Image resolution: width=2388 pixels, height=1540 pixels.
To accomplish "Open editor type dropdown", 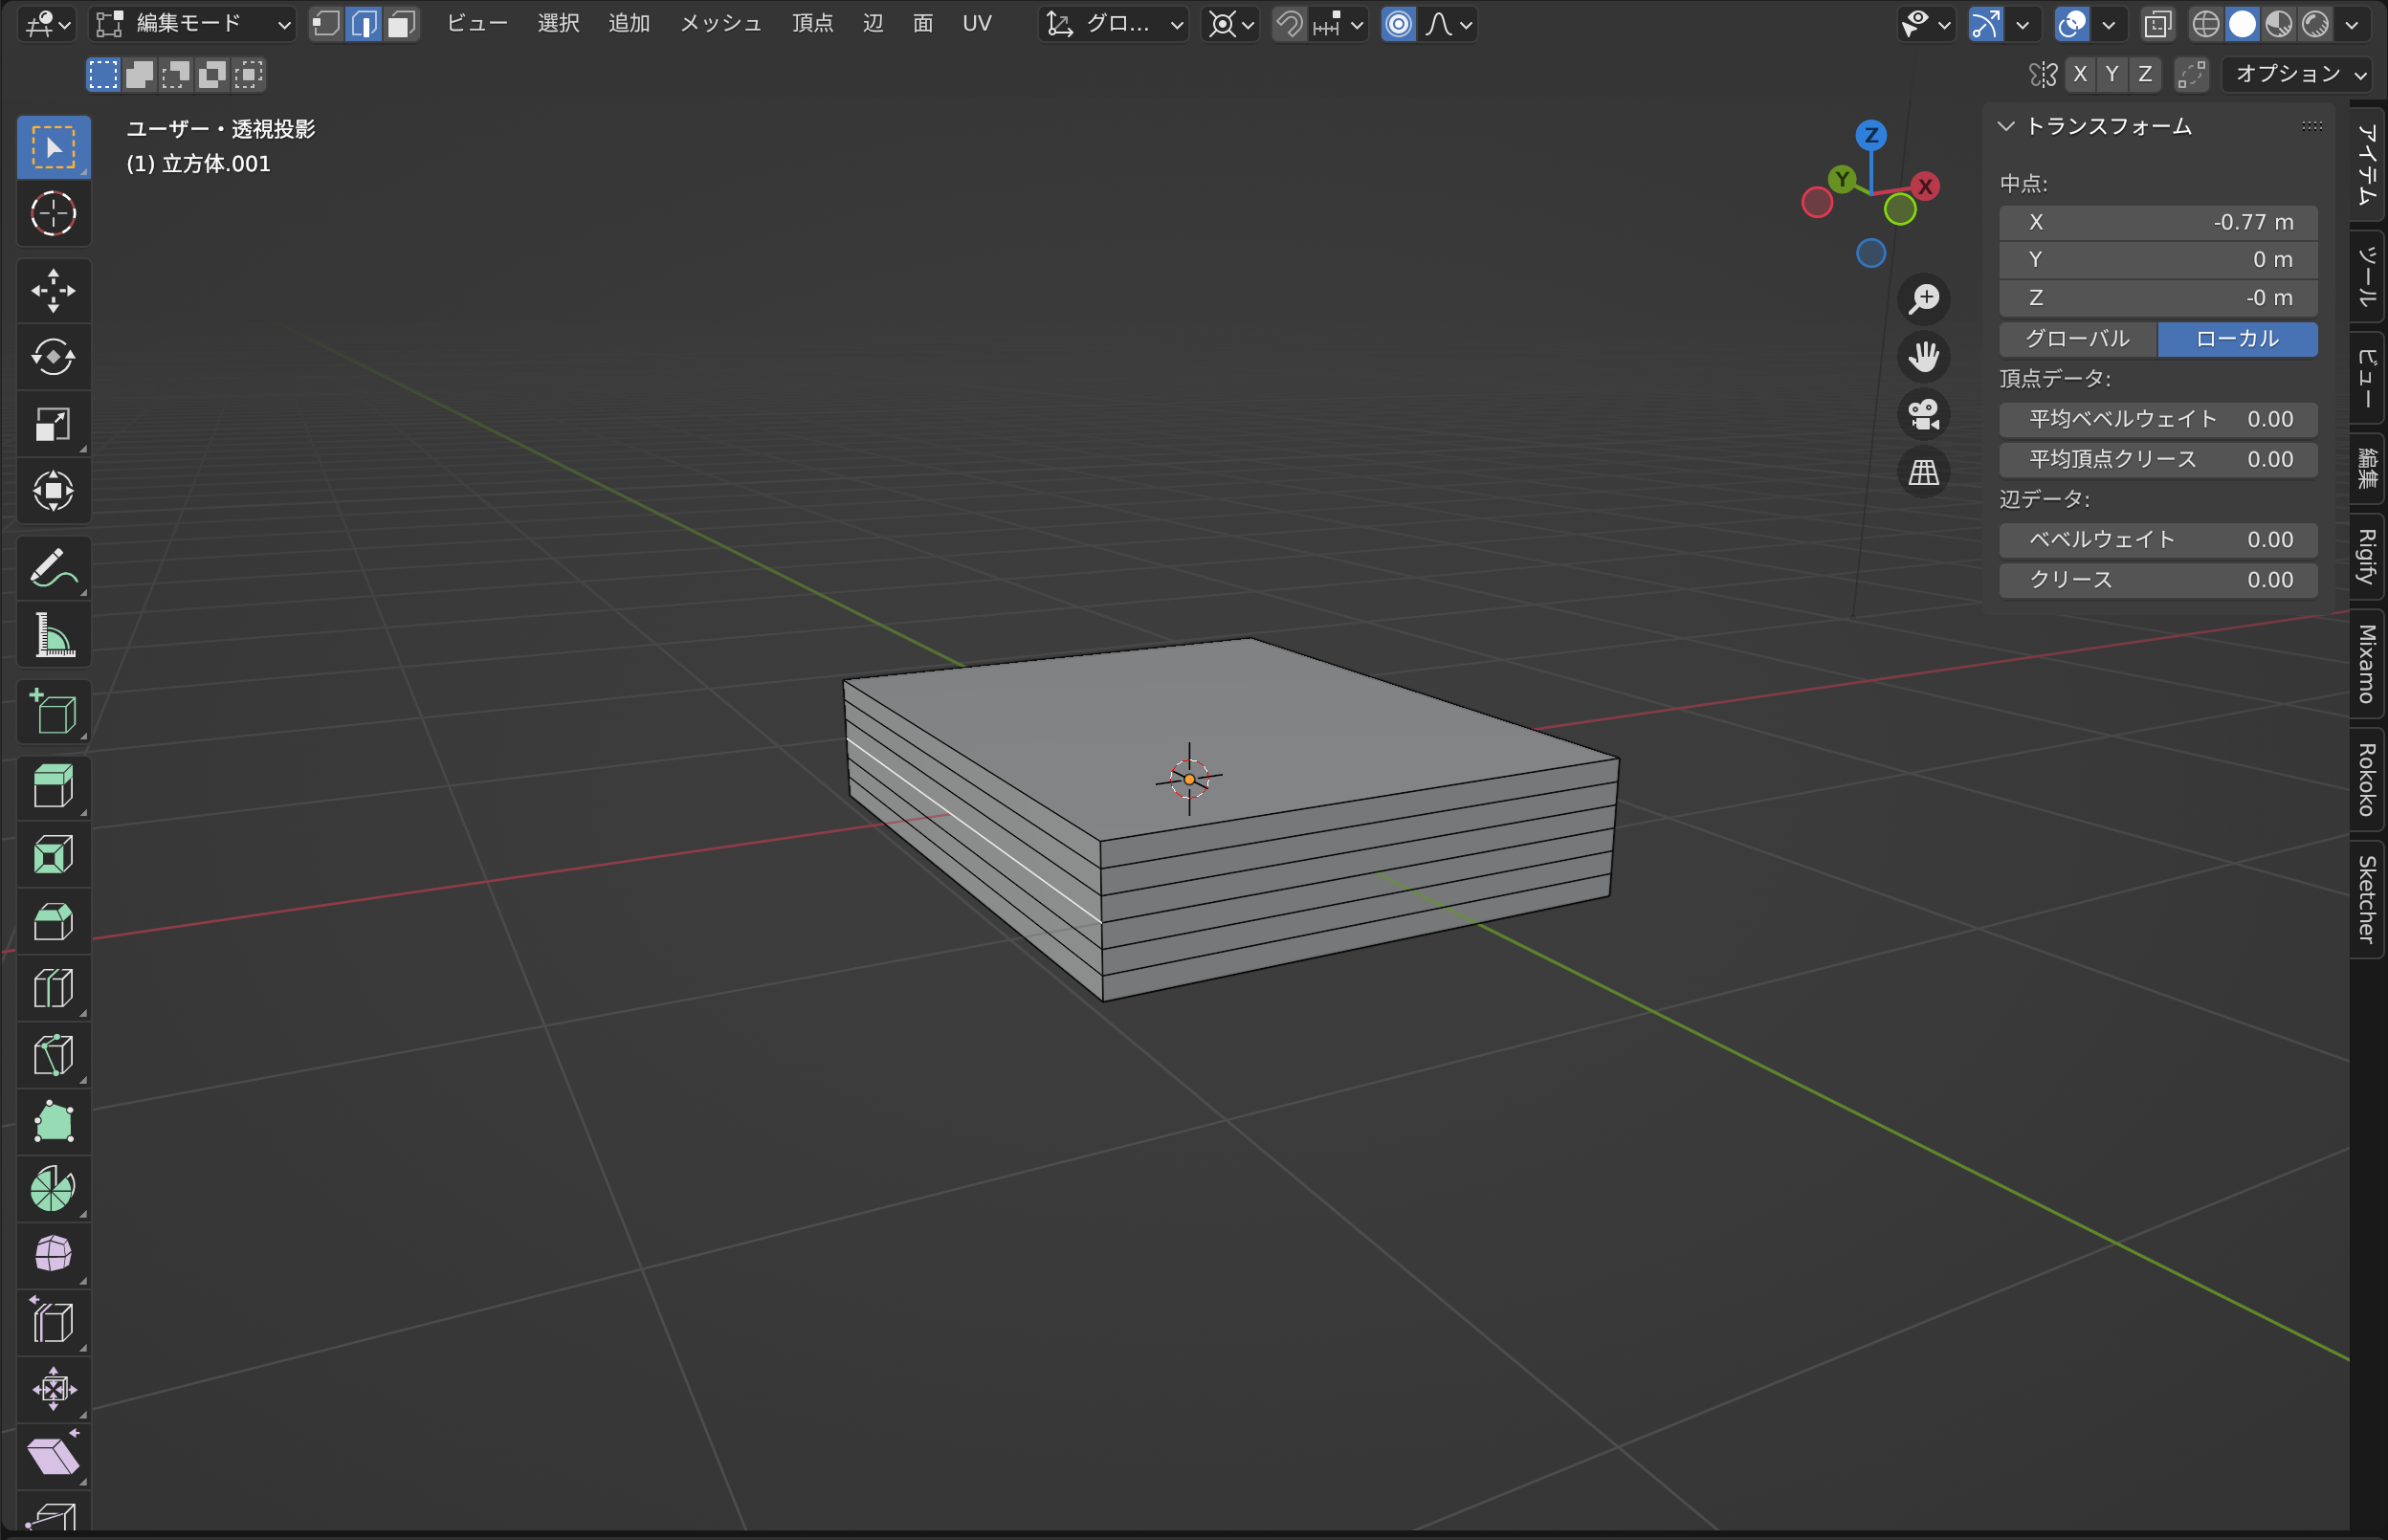I will [x=47, y=23].
